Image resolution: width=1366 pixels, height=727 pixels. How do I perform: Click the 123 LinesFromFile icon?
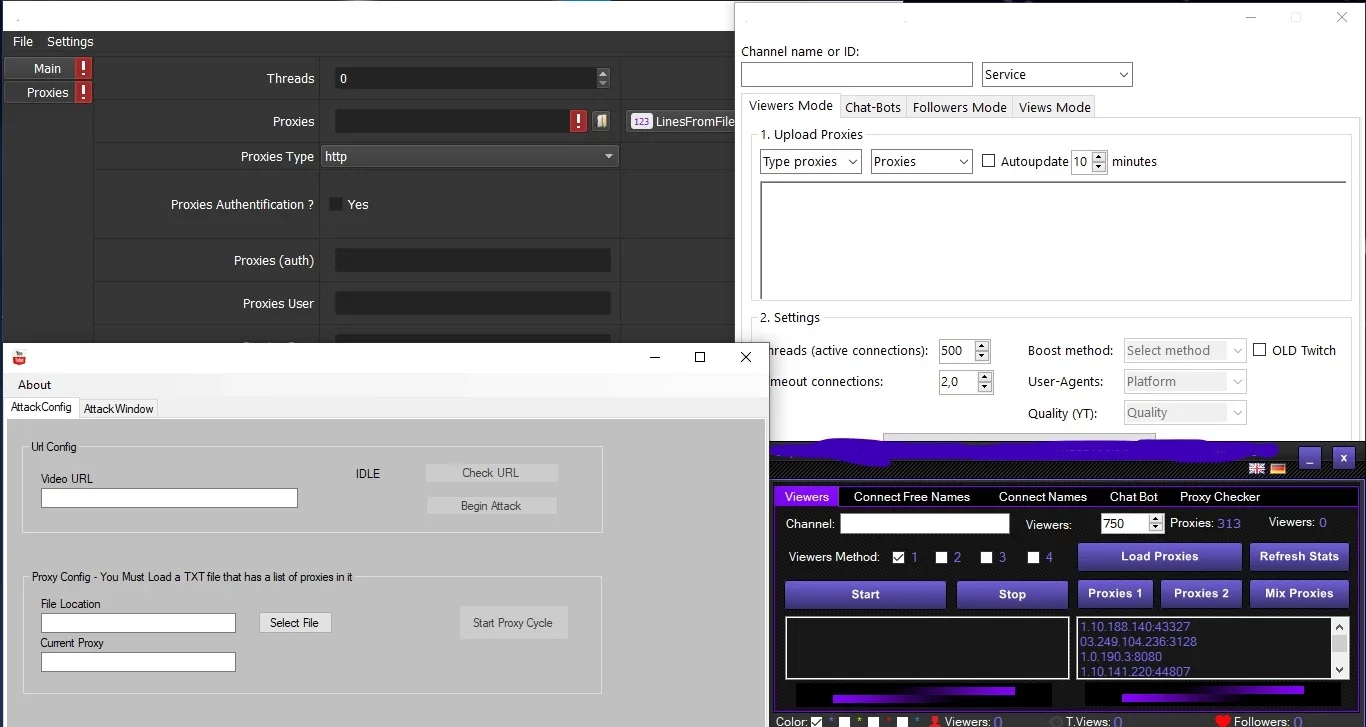pyautogui.click(x=641, y=121)
